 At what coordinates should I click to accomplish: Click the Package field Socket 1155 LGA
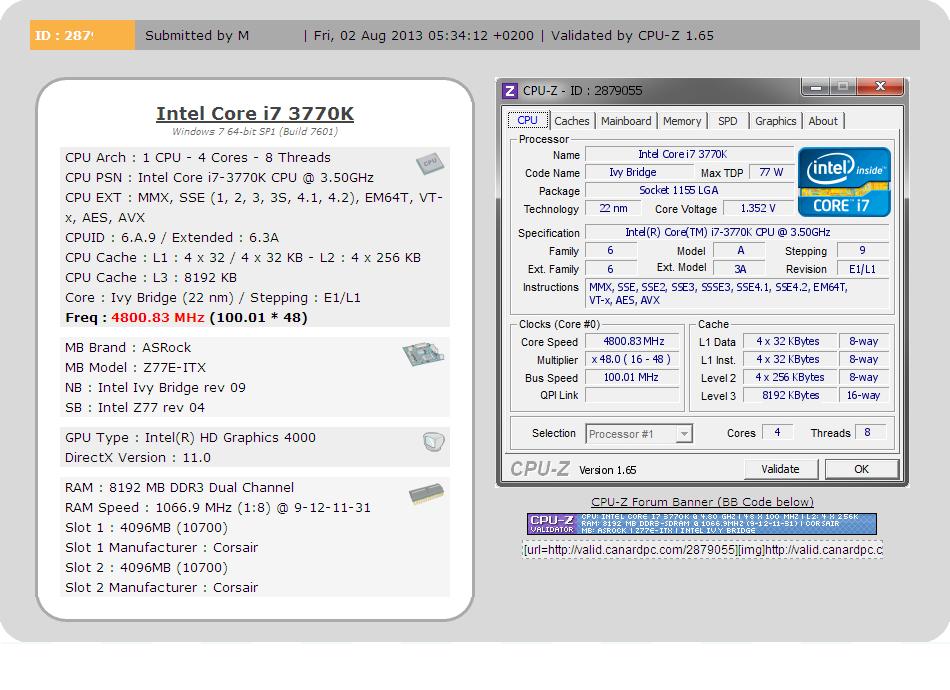click(x=689, y=190)
